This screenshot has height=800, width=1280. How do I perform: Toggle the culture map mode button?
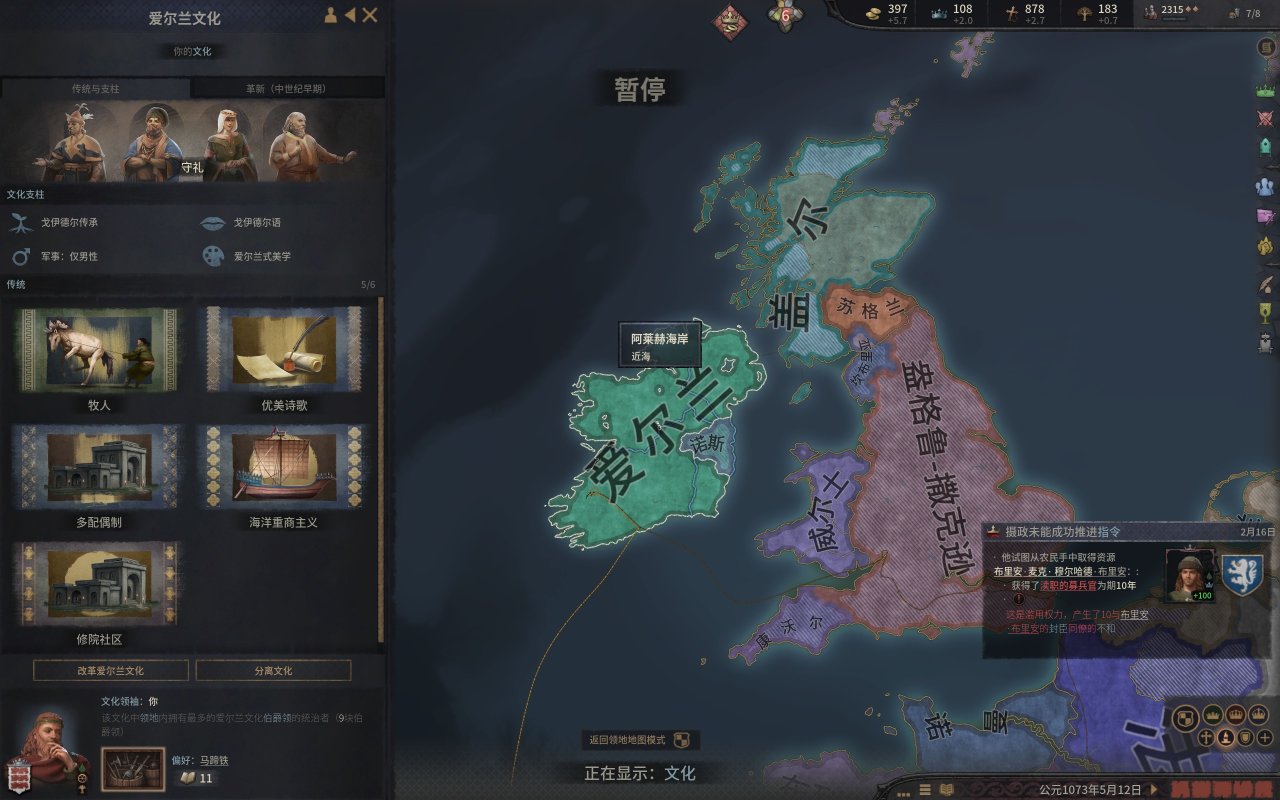click(1226, 737)
